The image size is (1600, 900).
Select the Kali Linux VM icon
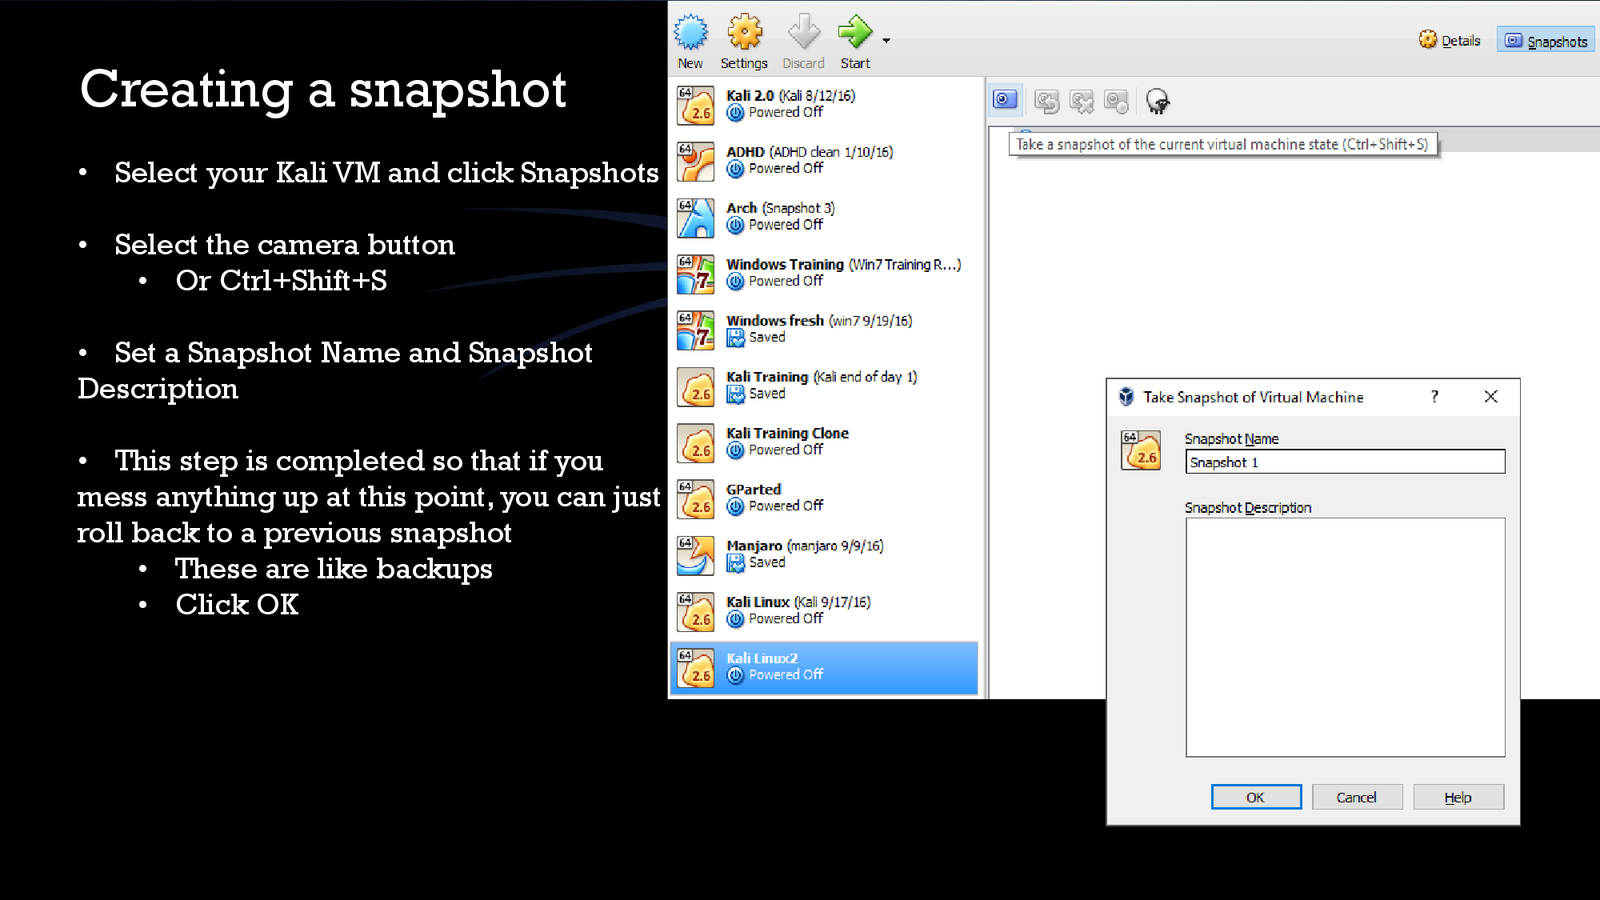click(x=695, y=611)
